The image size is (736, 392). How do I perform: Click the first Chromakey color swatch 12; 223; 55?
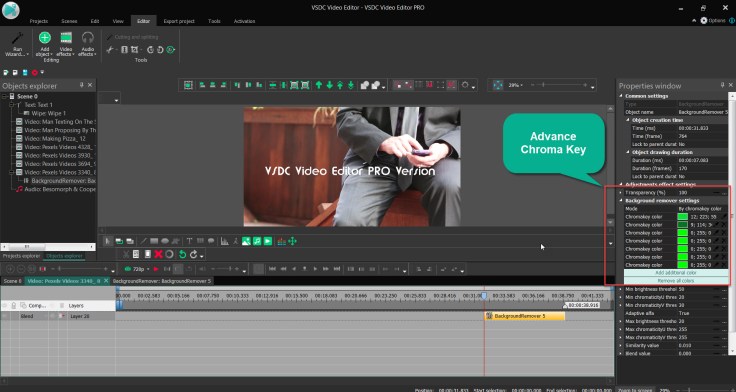[682, 216]
